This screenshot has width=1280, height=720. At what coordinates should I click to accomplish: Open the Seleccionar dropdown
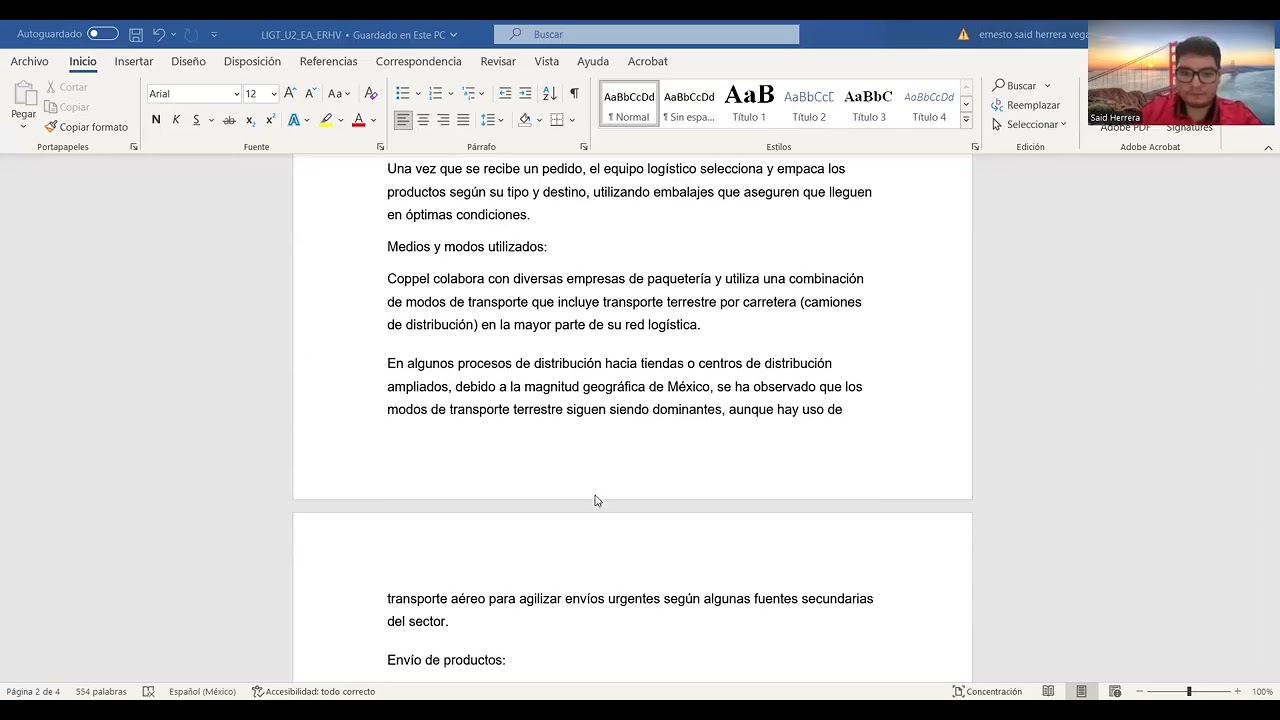click(1030, 124)
